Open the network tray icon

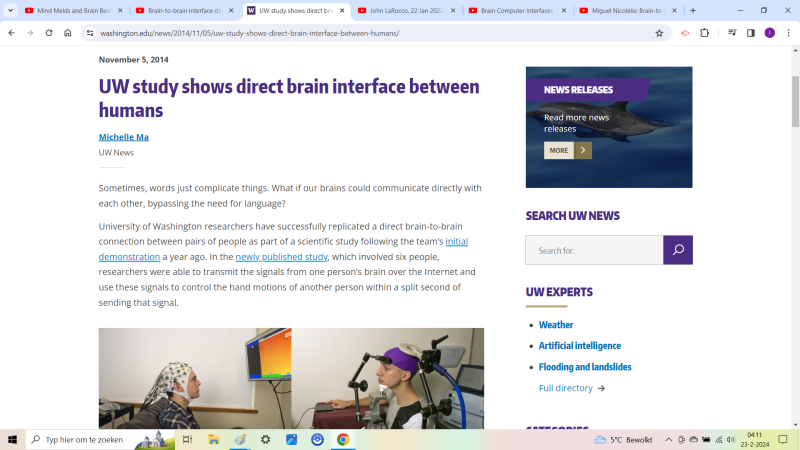tap(719, 439)
